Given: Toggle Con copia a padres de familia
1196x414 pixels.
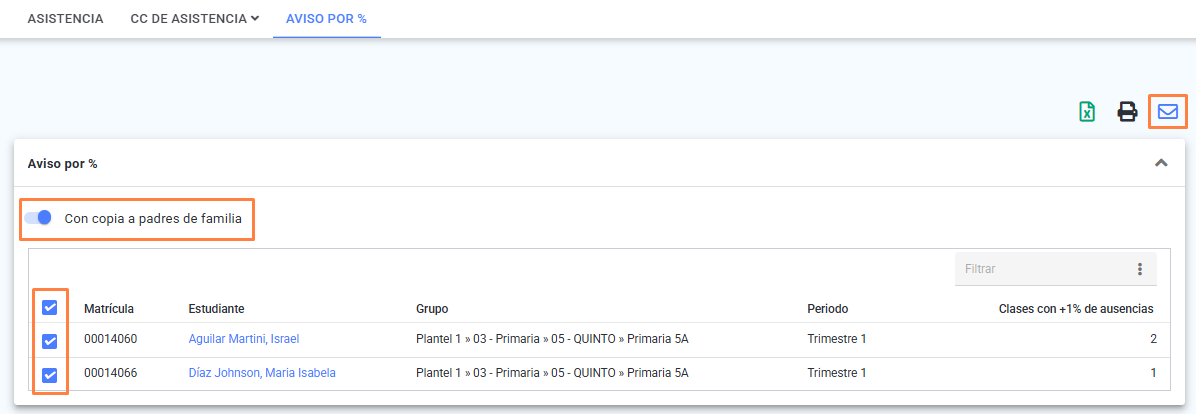Looking at the screenshot, I should click(x=38, y=218).
